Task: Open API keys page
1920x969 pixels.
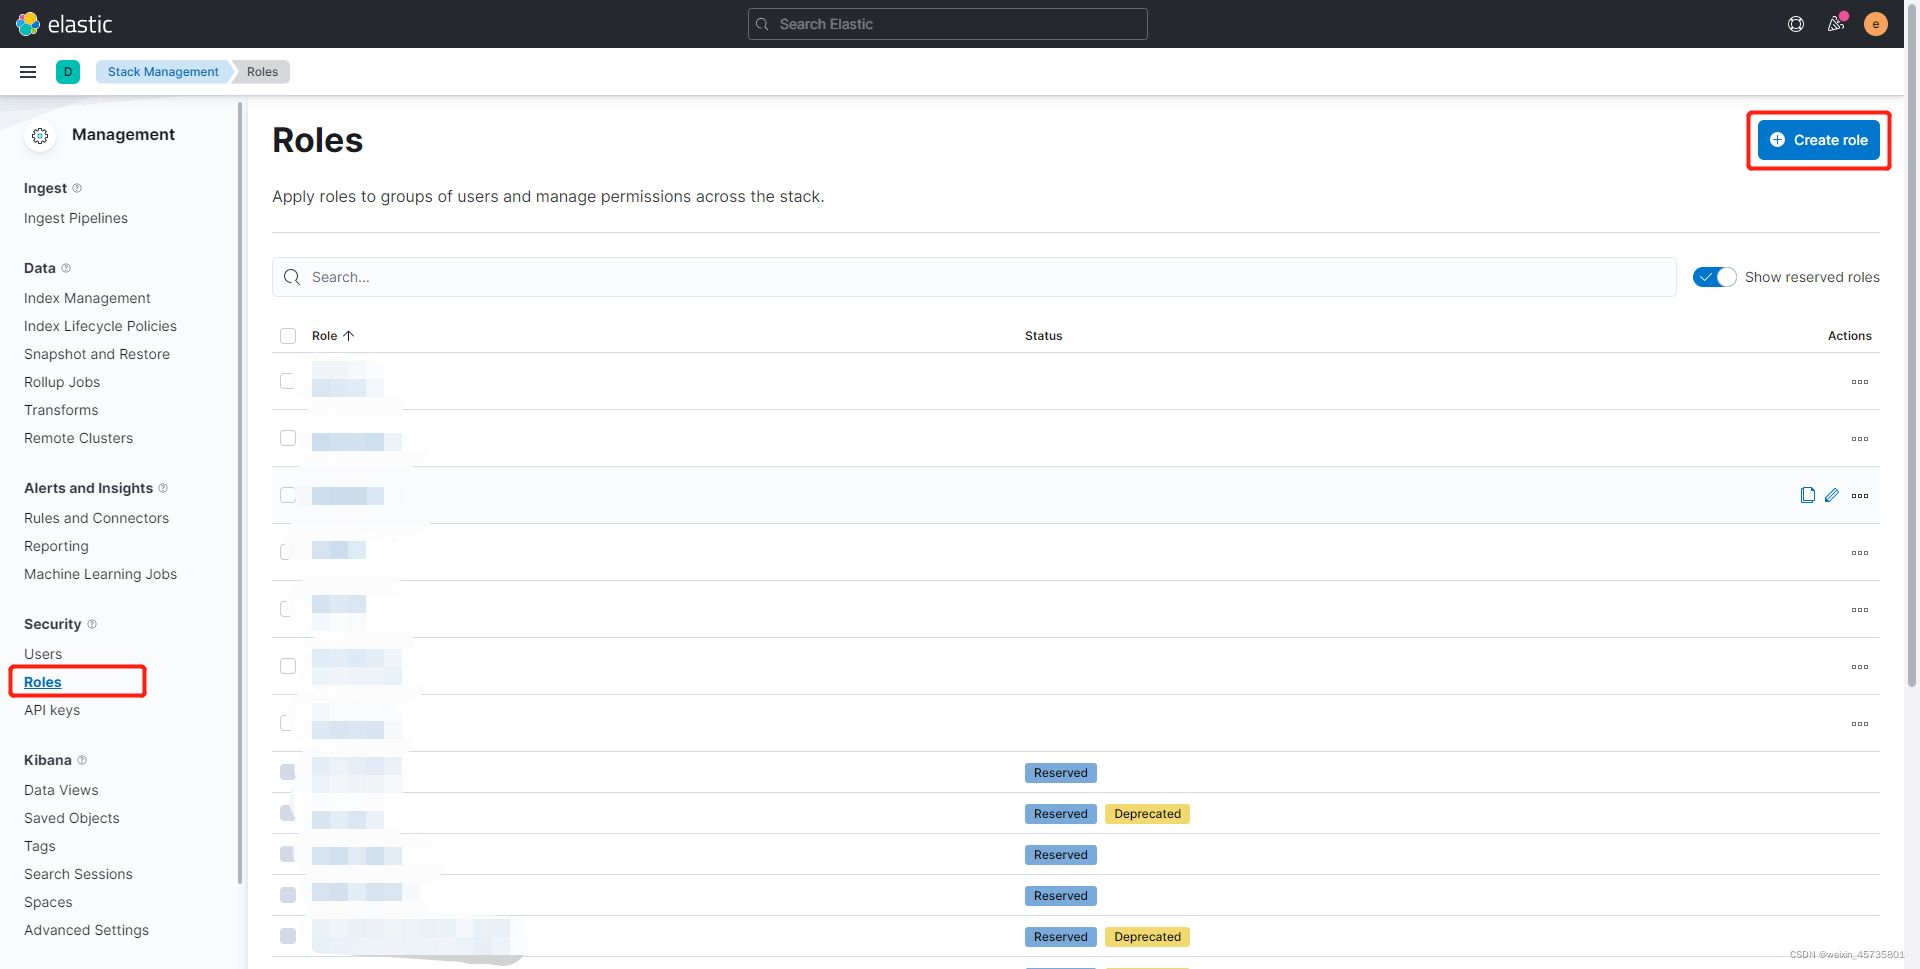Action: [52, 710]
